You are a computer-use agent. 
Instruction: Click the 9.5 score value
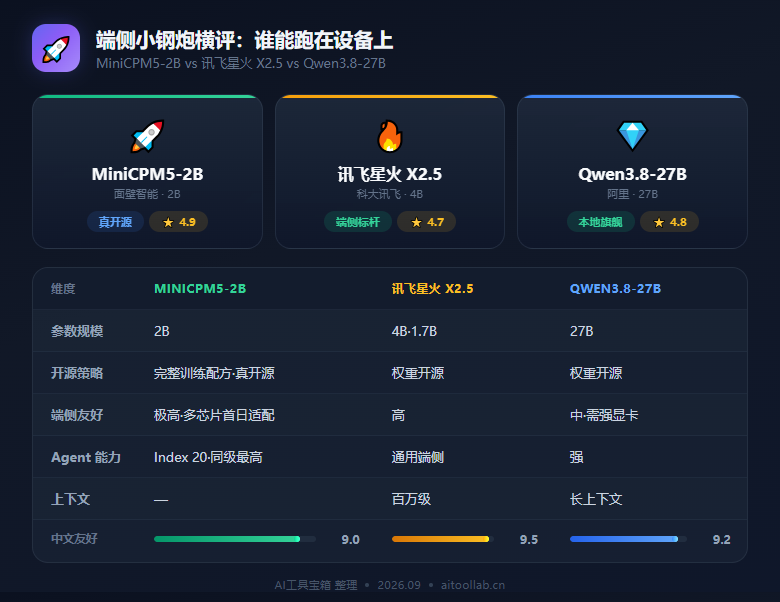tap(529, 540)
